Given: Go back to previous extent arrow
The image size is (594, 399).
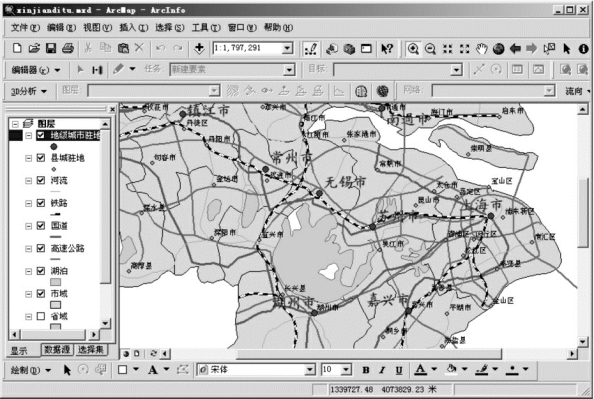Looking at the screenshot, I should [515, 49].
